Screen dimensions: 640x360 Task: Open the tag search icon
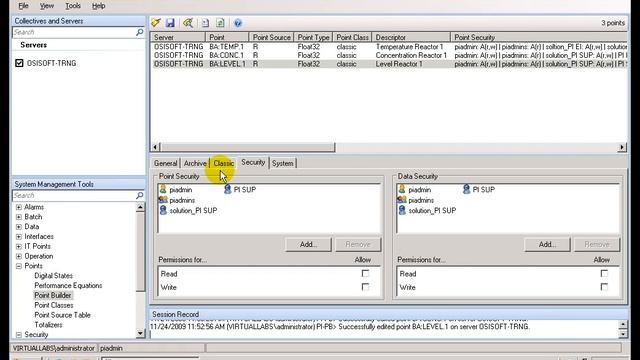tap(188, 23)
